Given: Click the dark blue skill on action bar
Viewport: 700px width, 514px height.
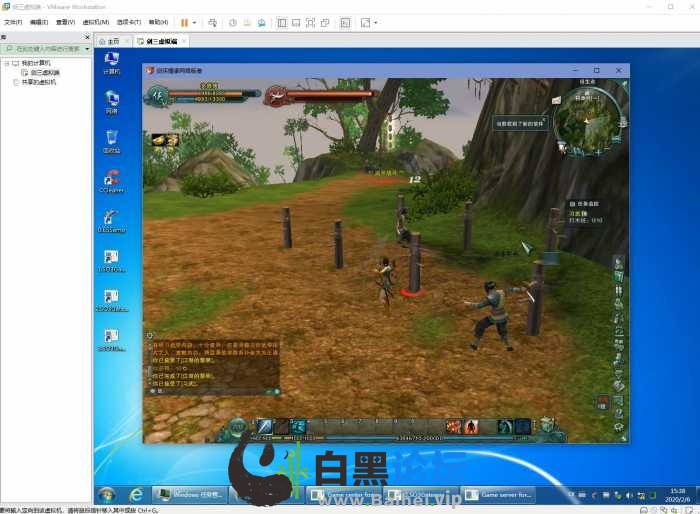Looking at the screenshot, I should coord(522,426).
